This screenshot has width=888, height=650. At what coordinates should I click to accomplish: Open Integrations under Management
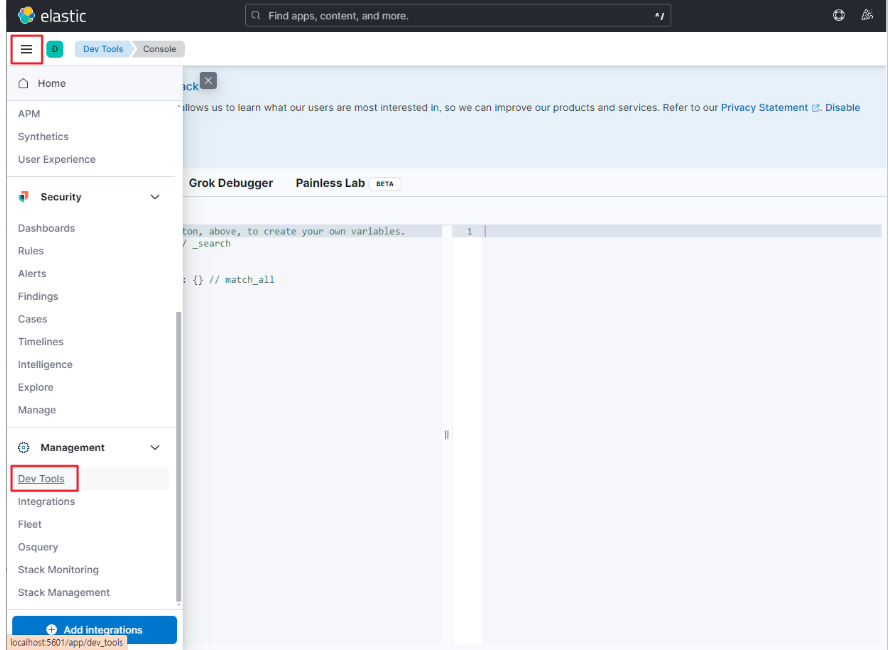point(46,502)
